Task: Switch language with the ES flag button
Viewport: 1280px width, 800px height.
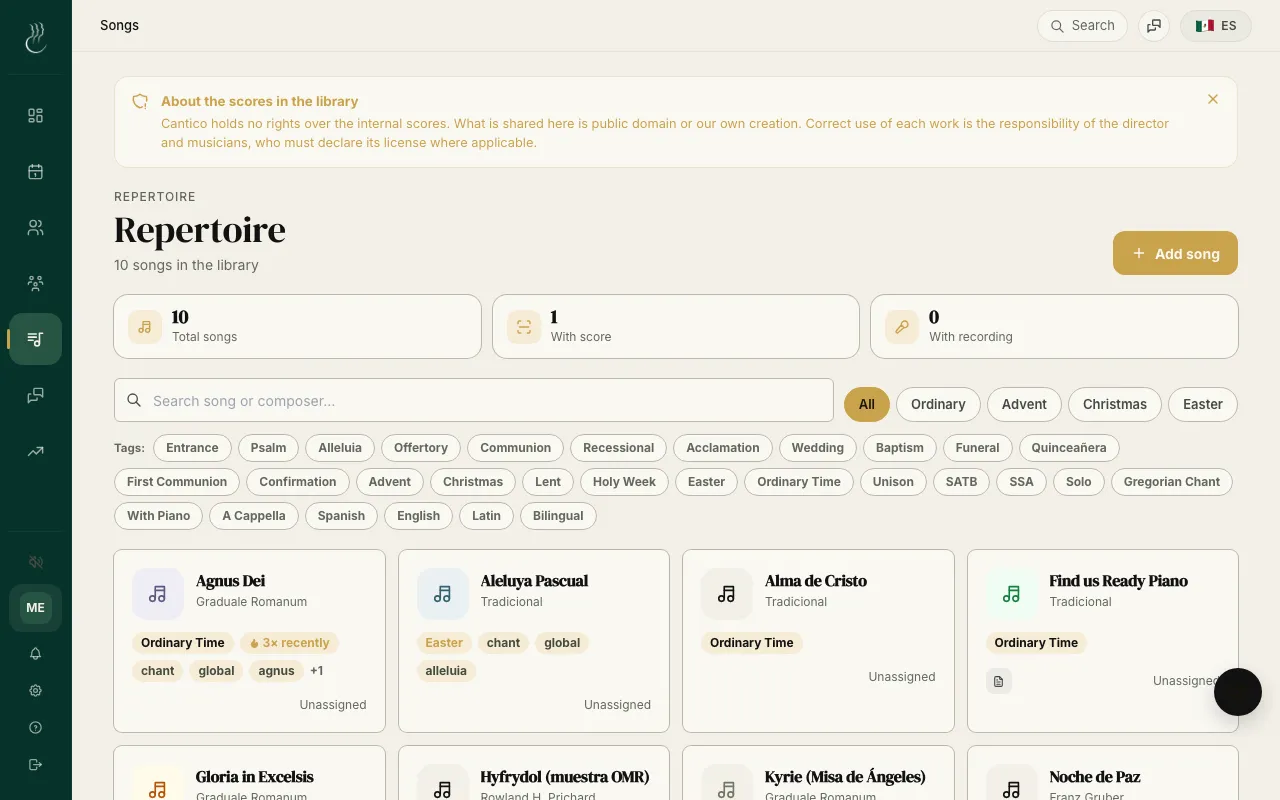Action: [1216, 26]
